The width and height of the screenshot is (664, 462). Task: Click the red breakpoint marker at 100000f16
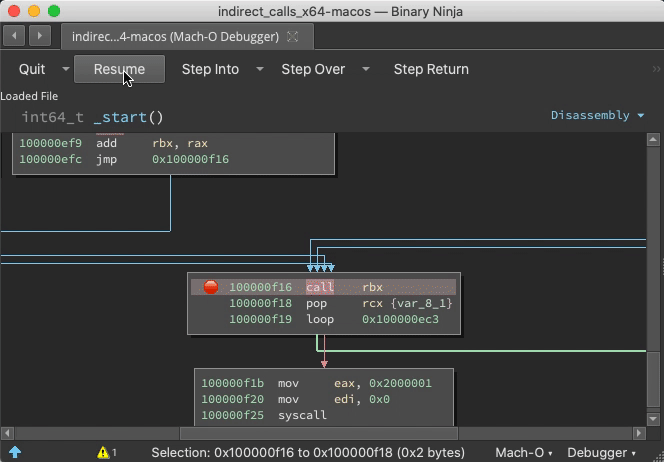pos(211,287)
